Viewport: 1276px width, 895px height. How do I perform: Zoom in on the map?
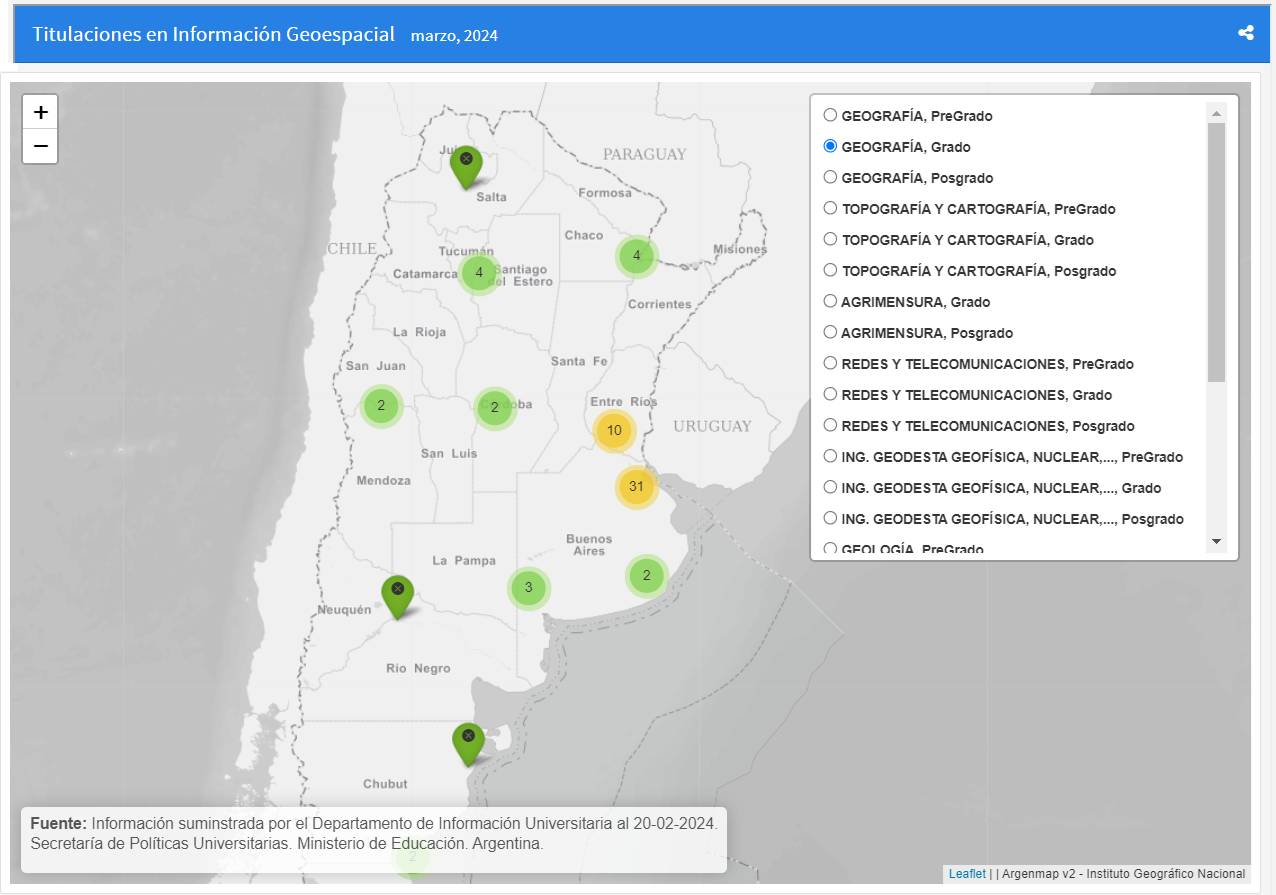pos(40,112)
